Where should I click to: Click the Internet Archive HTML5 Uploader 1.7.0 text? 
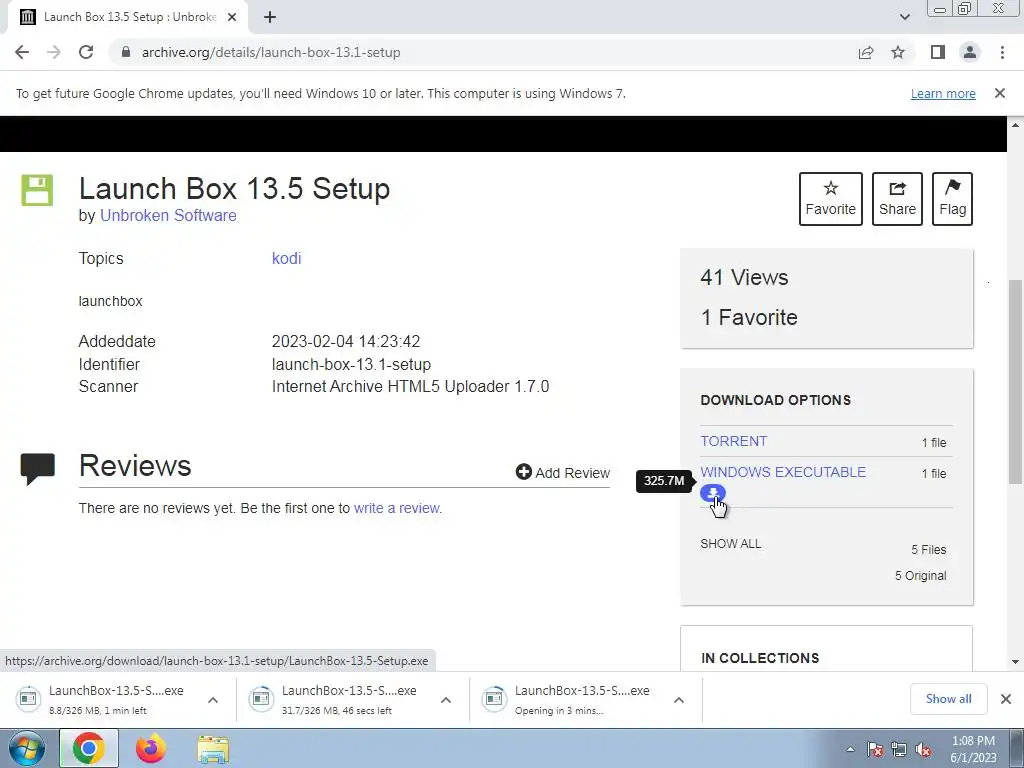pyautogui.click(x=410, y=386)
